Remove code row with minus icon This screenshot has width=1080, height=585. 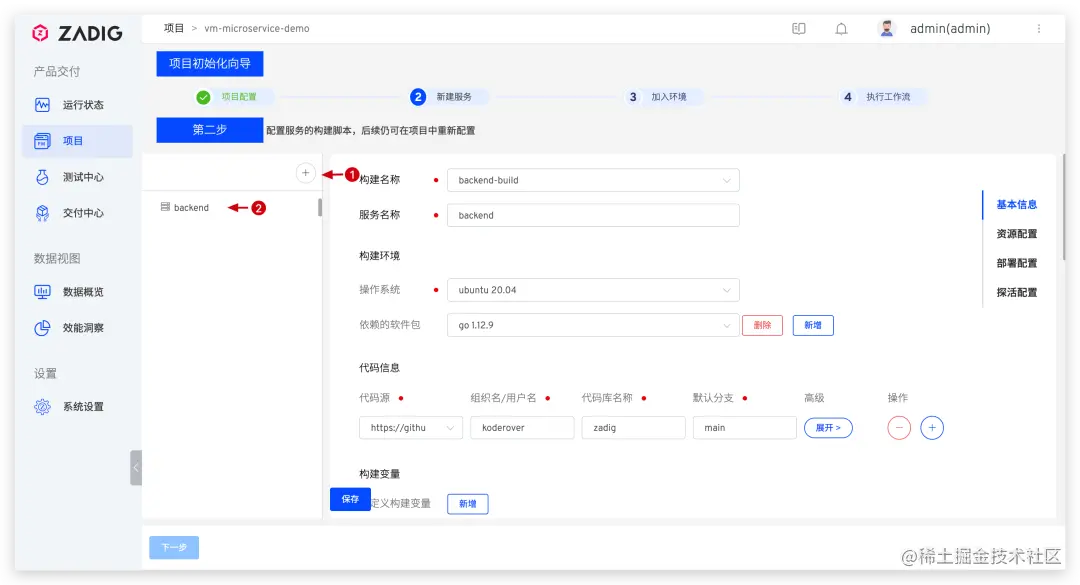click(899, 428)
